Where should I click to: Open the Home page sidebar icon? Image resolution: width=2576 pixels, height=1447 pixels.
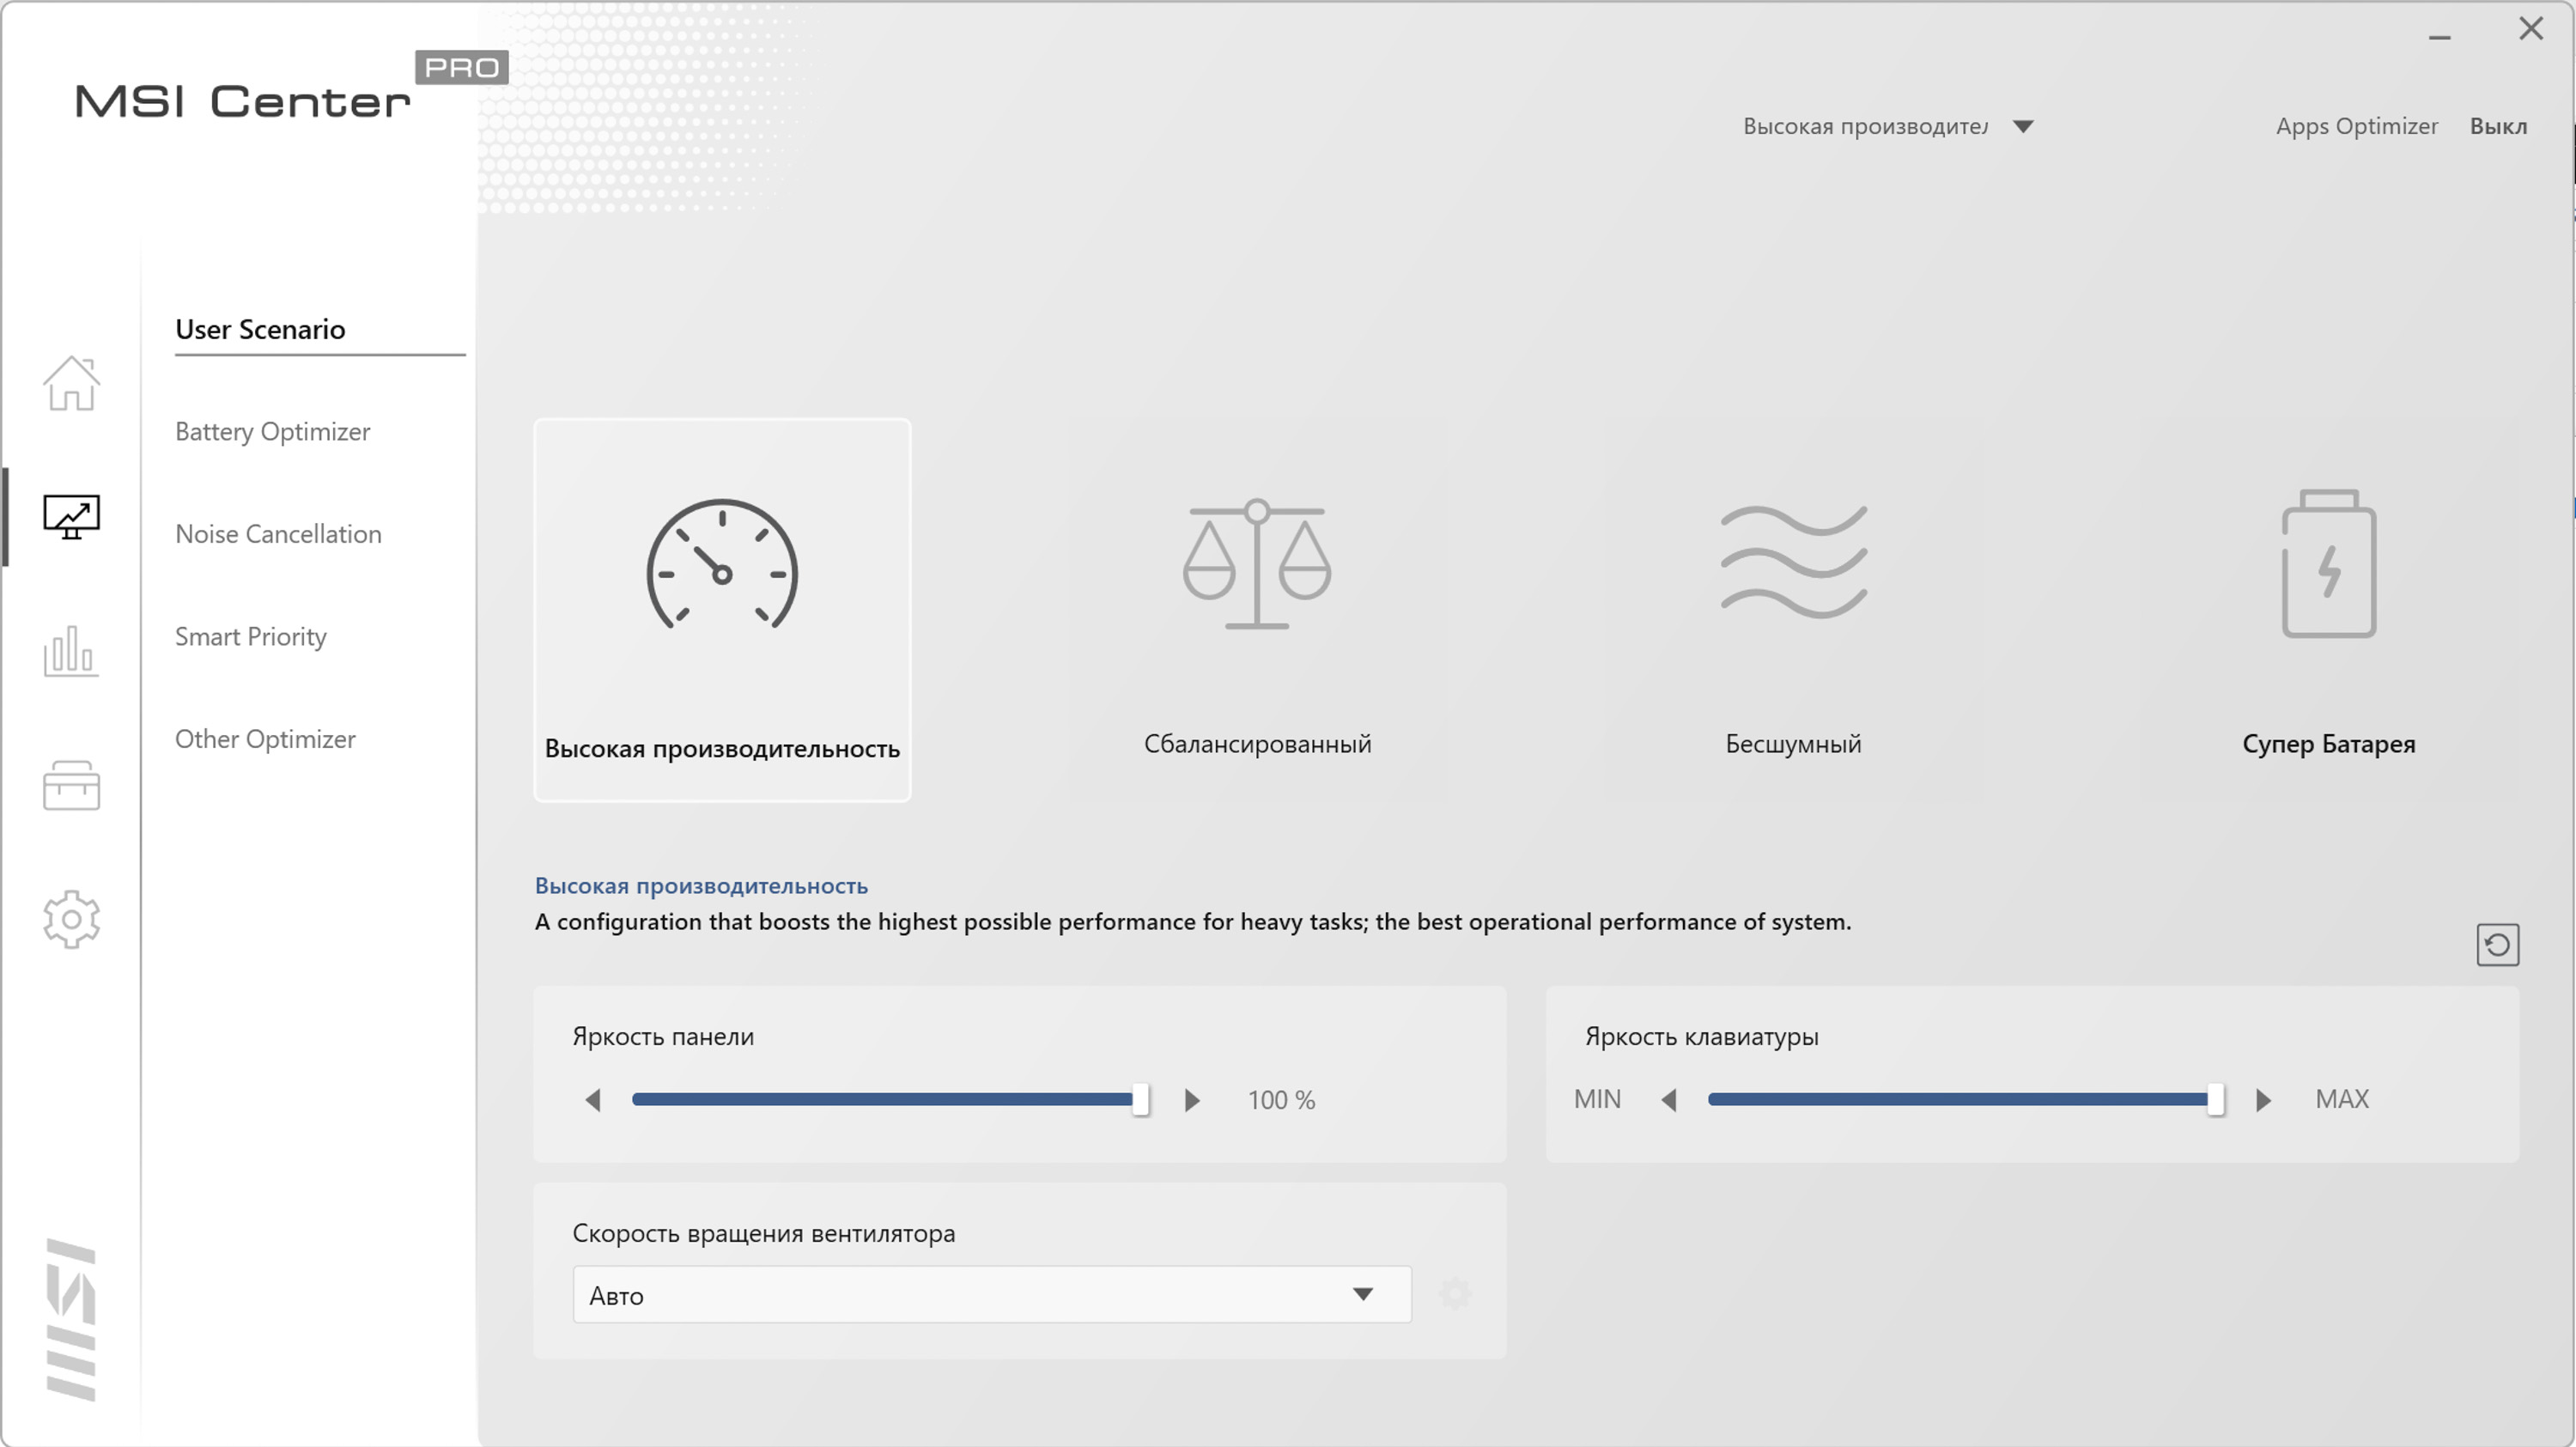(x=71, y=383)
